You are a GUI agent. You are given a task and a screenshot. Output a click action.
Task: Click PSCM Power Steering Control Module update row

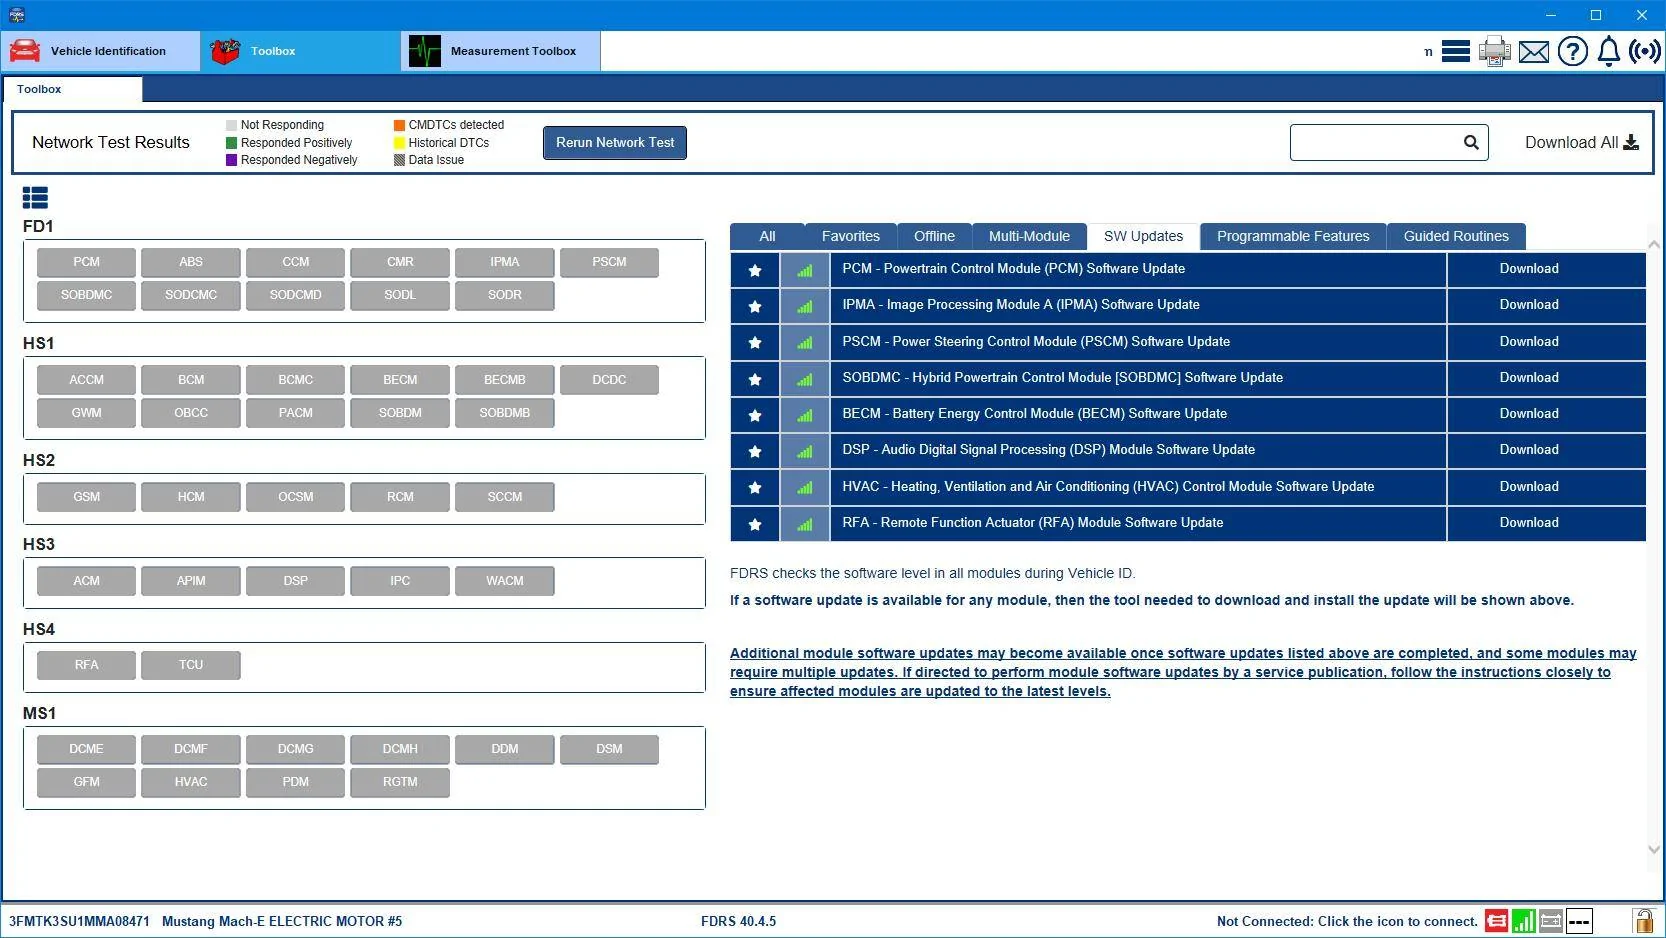pos(1138,342)
